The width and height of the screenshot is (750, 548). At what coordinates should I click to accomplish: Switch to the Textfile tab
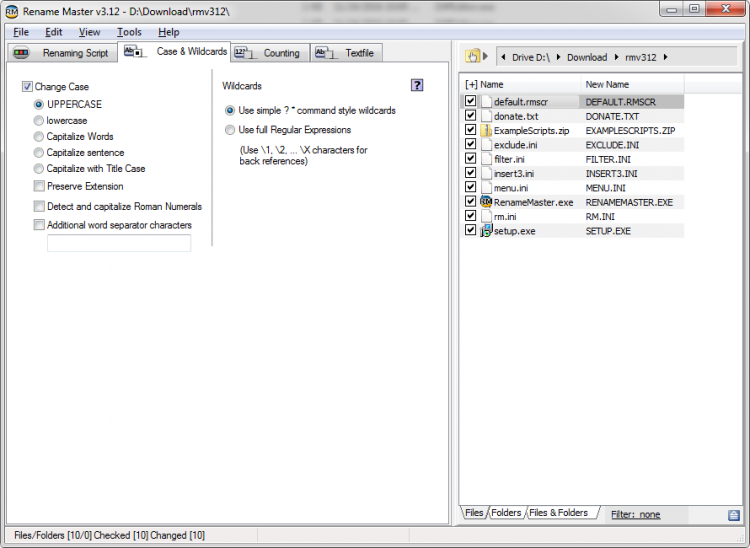coord(347,53)
